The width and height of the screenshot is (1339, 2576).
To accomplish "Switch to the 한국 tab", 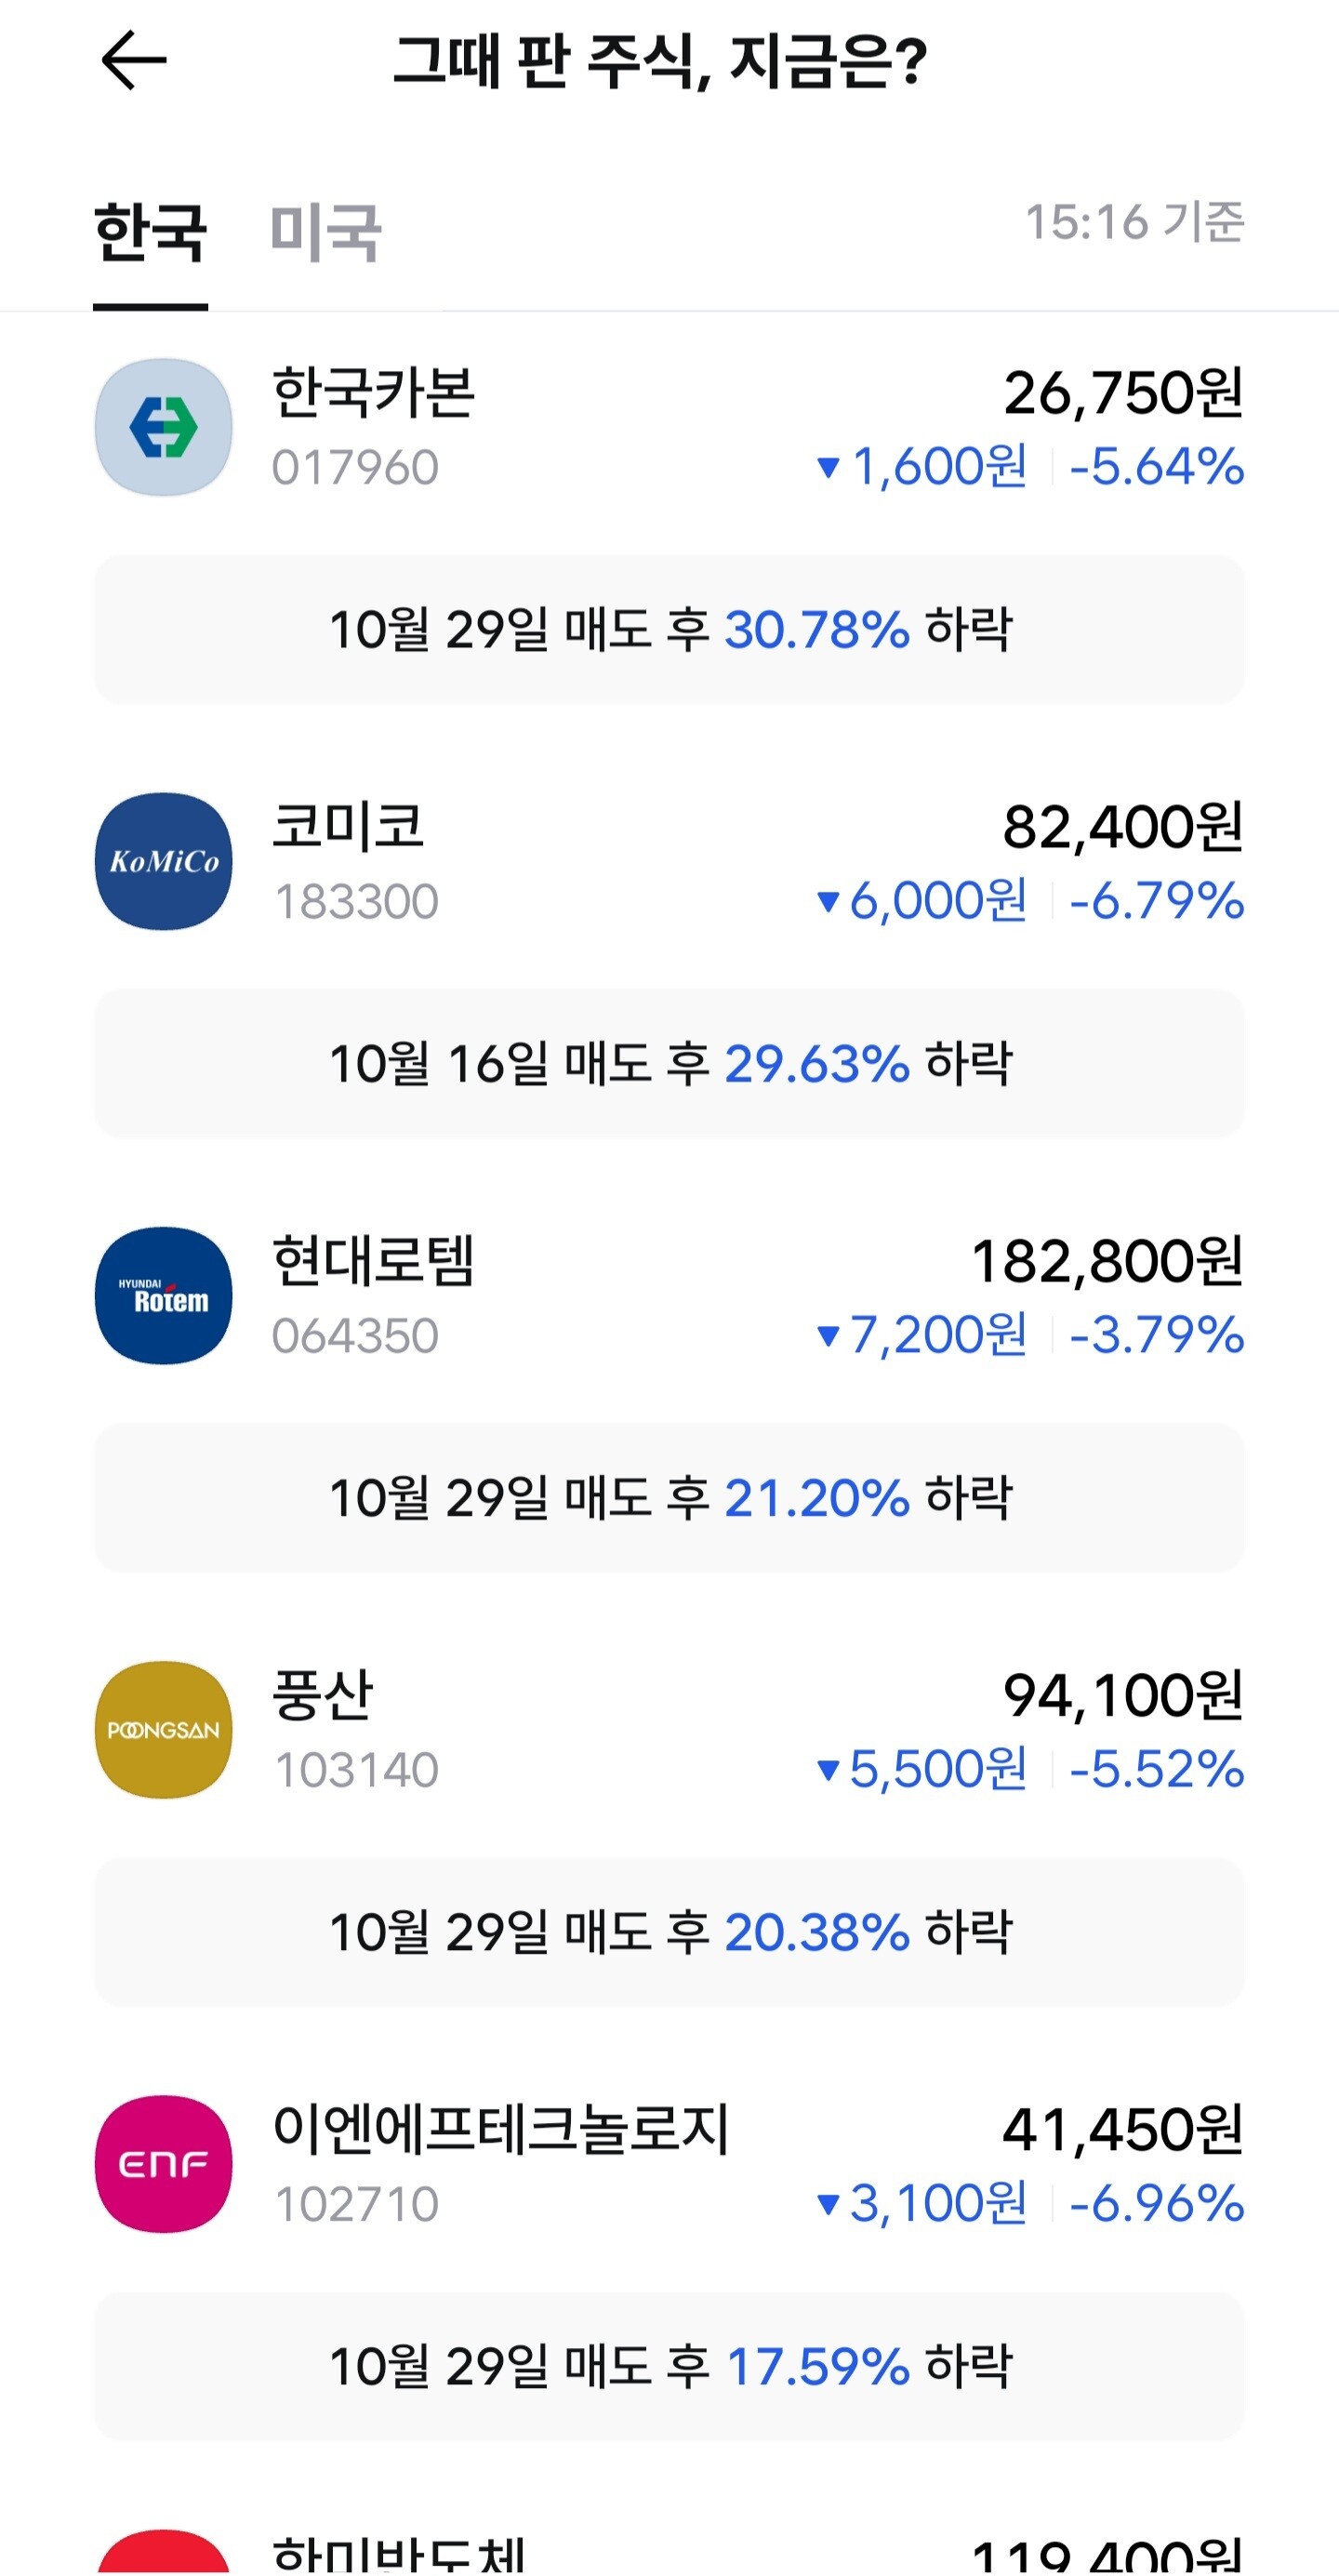I will [150, 232].
